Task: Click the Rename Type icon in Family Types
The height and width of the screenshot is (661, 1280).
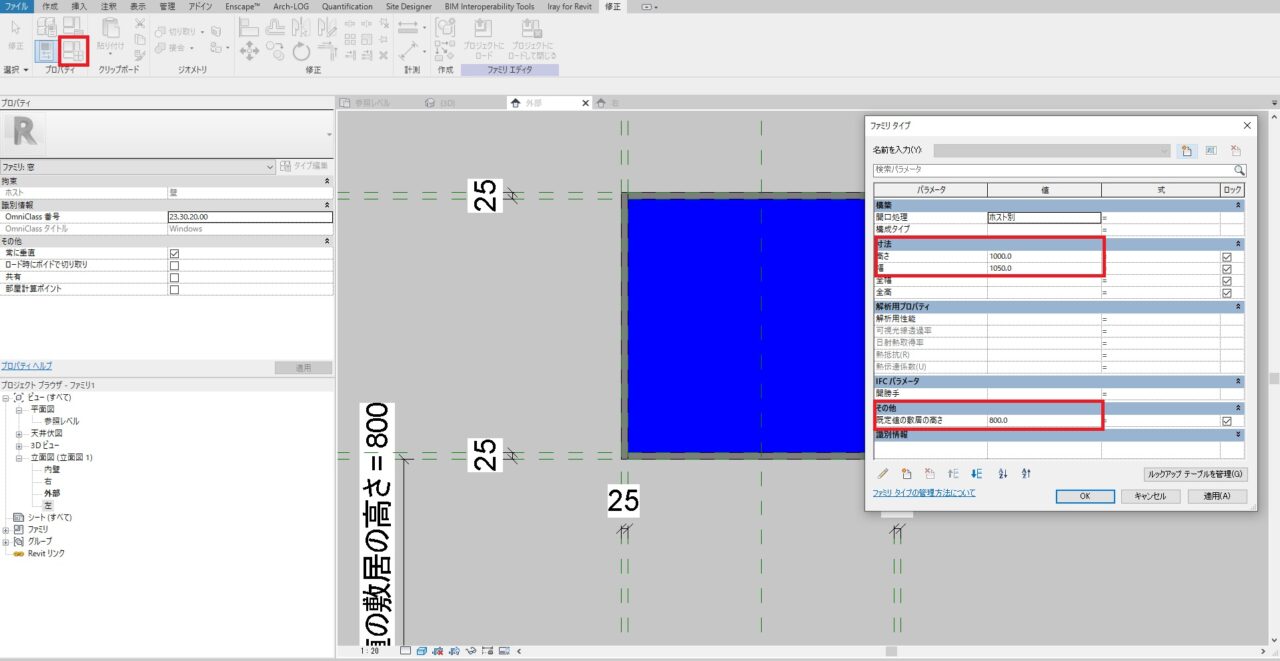Action: 1211,150
